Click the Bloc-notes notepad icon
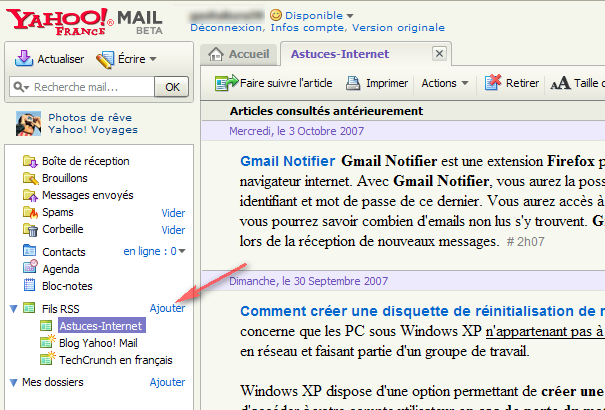This screenshot has width=605, height=410. [x=30, y=285]
